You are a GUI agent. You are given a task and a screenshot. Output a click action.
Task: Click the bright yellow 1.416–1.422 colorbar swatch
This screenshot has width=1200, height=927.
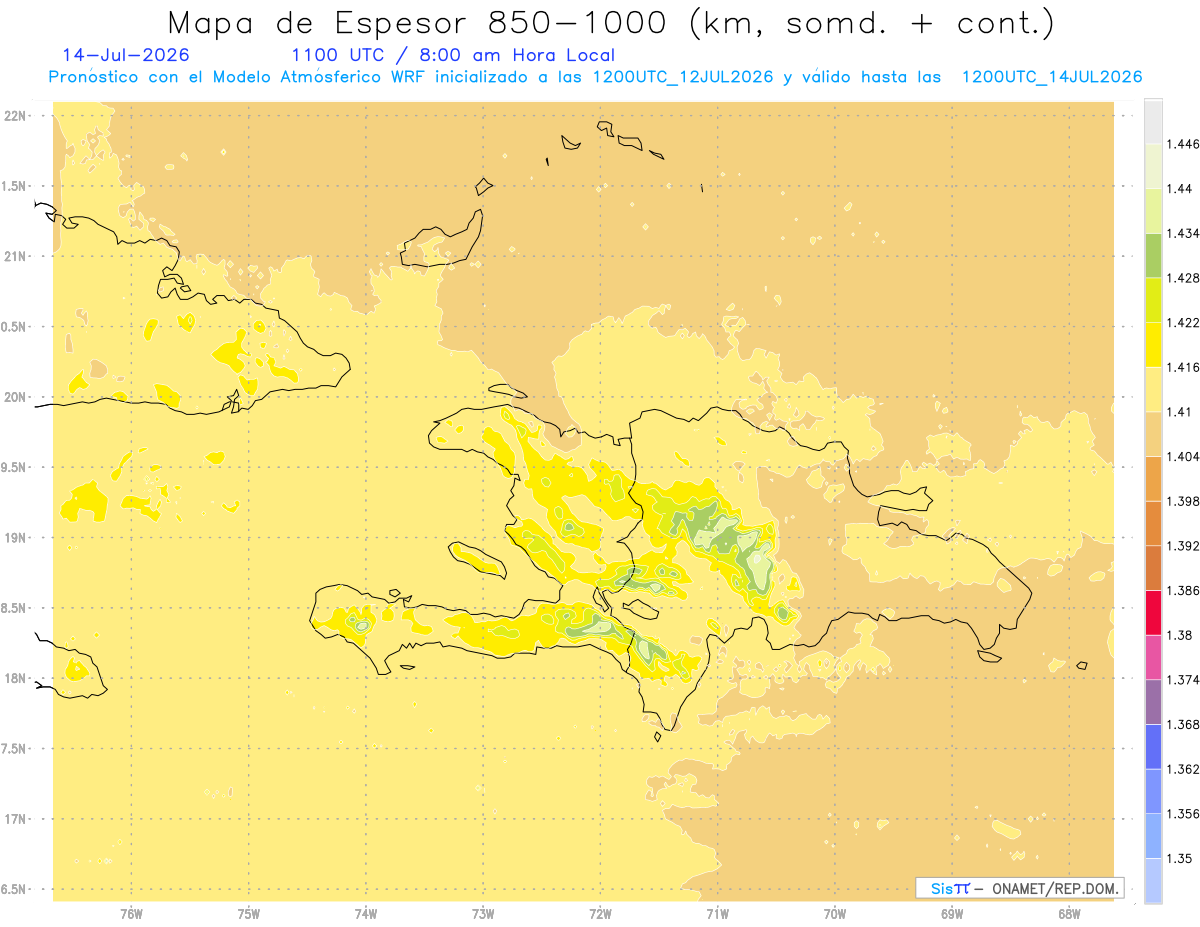pos(1153,345)
